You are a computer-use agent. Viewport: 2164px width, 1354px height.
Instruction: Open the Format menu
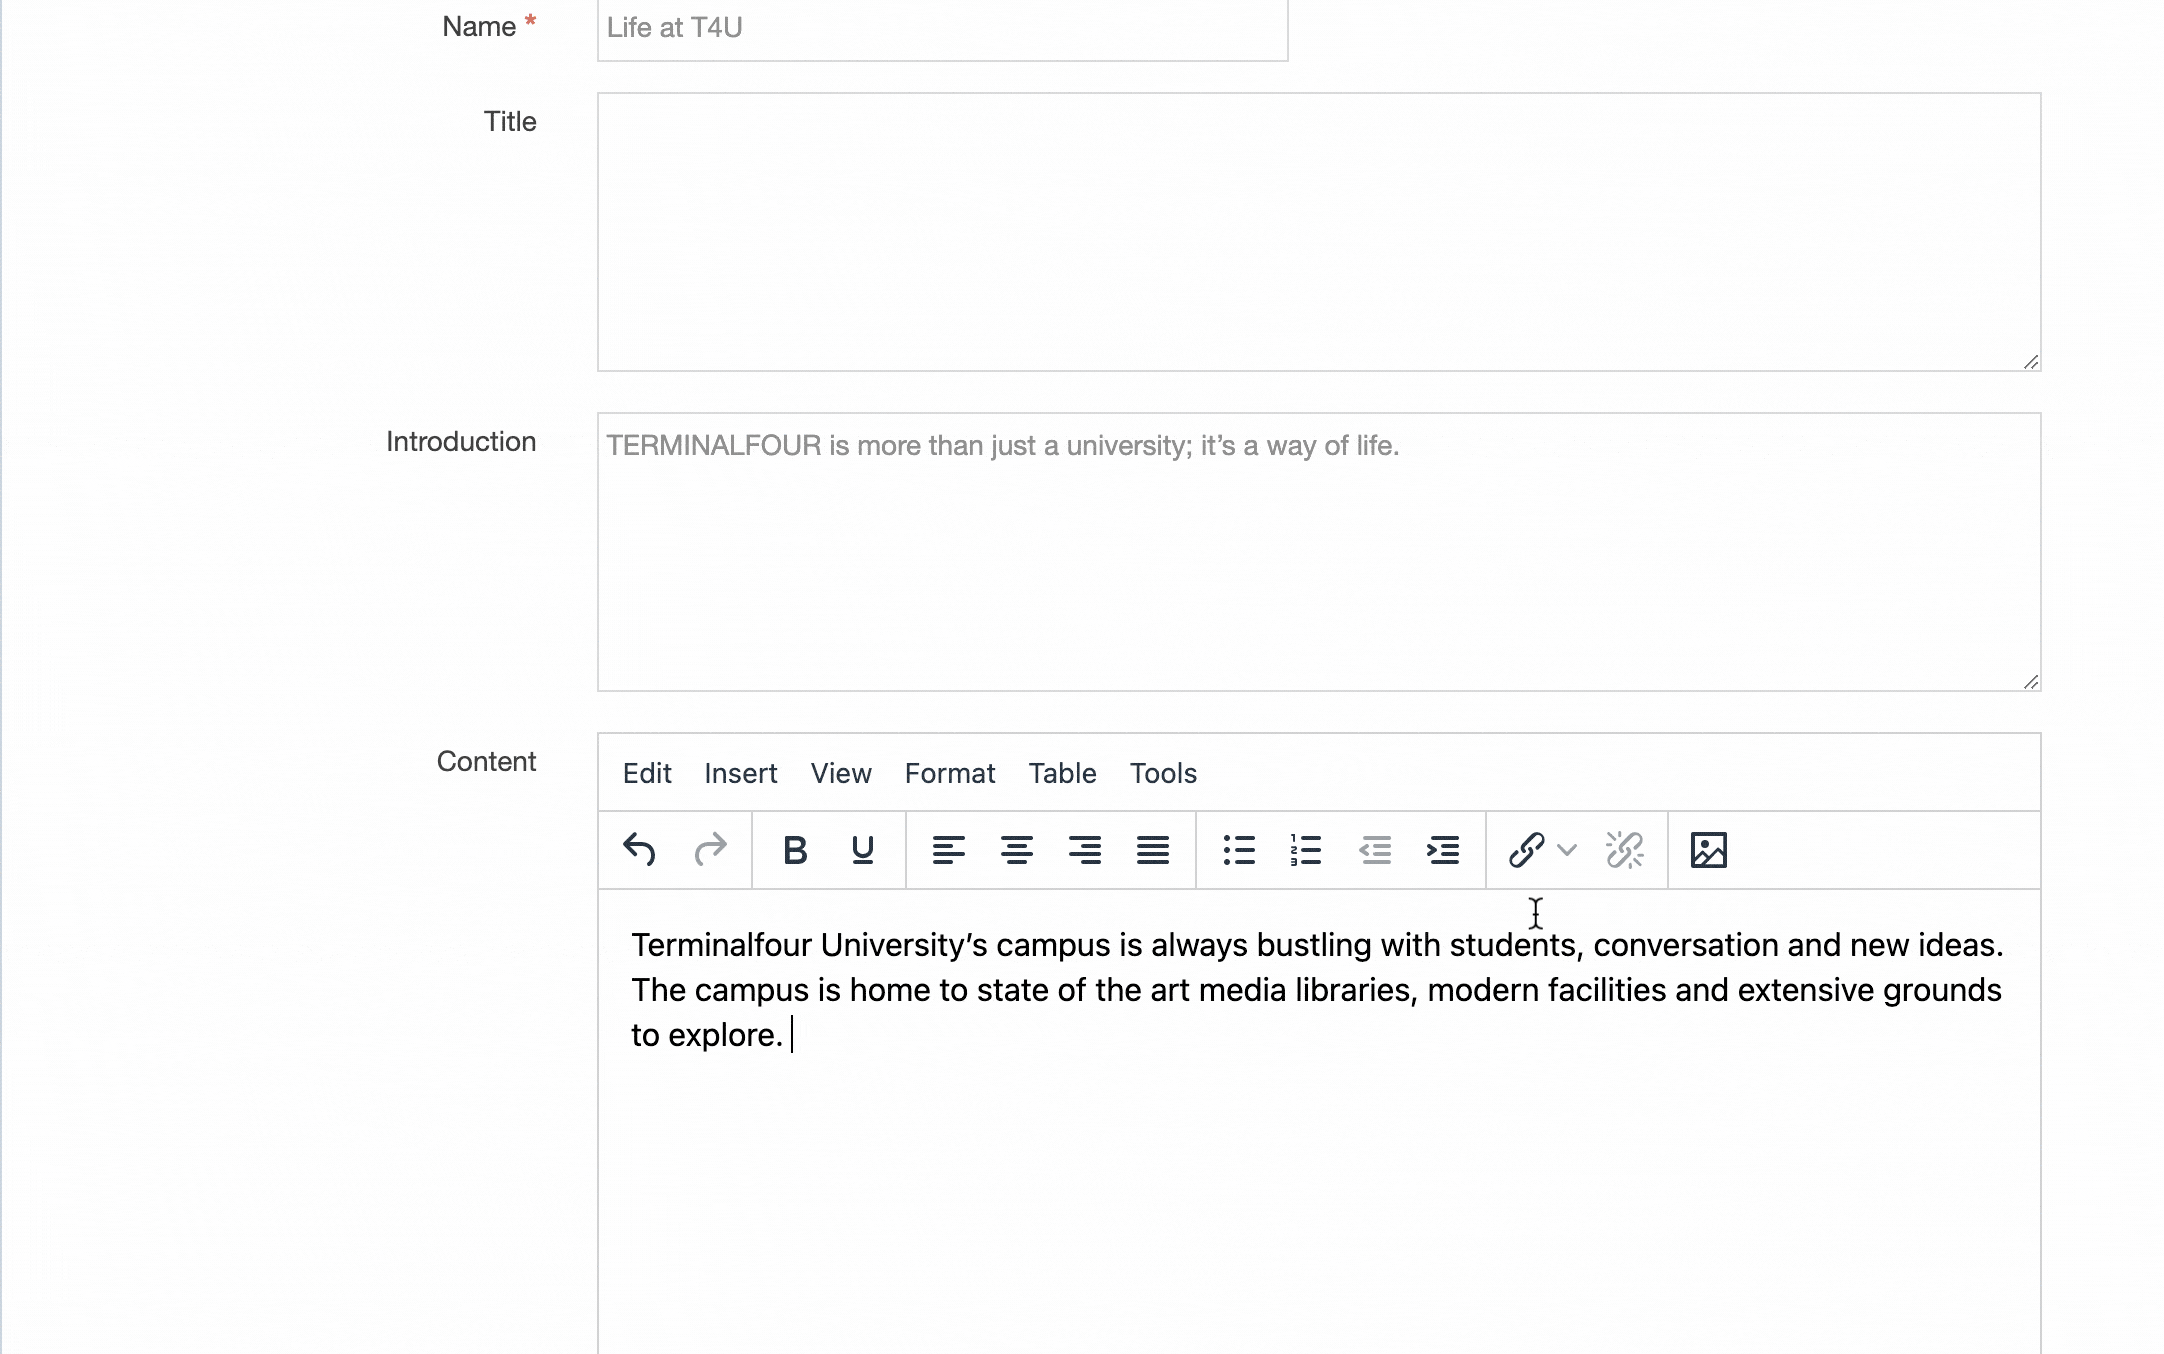pyautogui.click(x=950, y=773)
